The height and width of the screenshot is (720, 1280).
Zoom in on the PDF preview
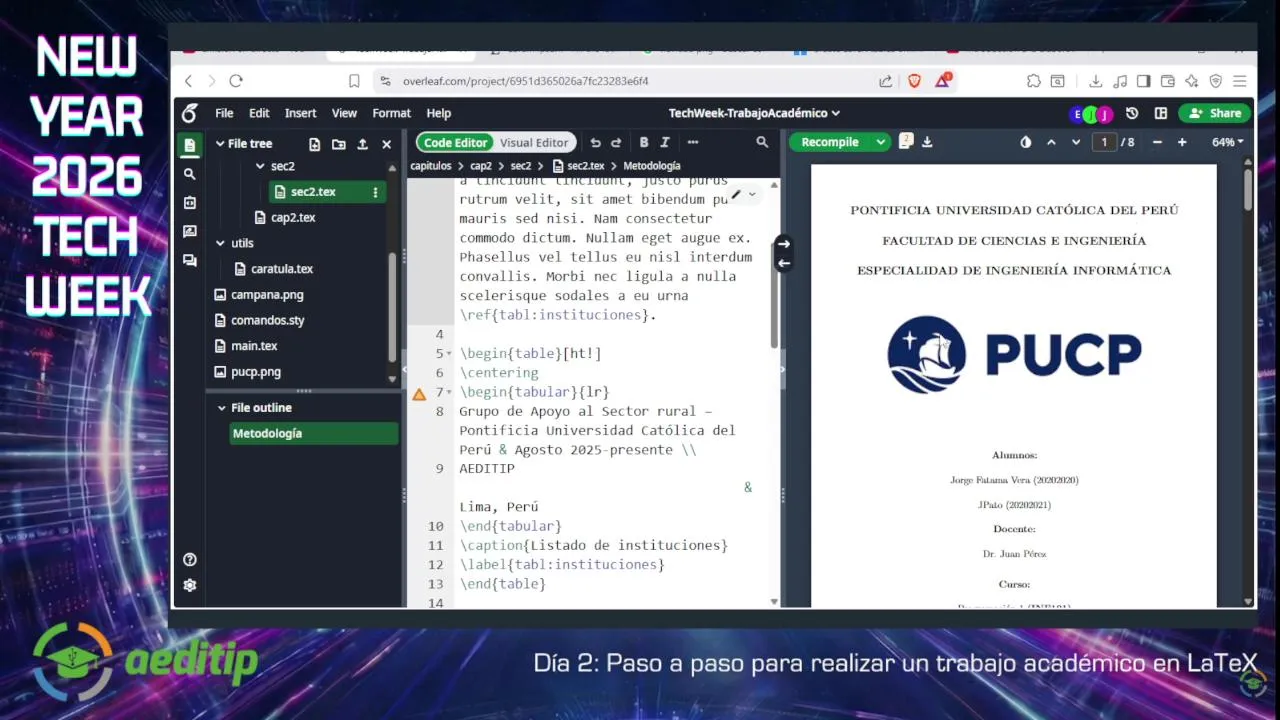click(x=1182, y=142)
